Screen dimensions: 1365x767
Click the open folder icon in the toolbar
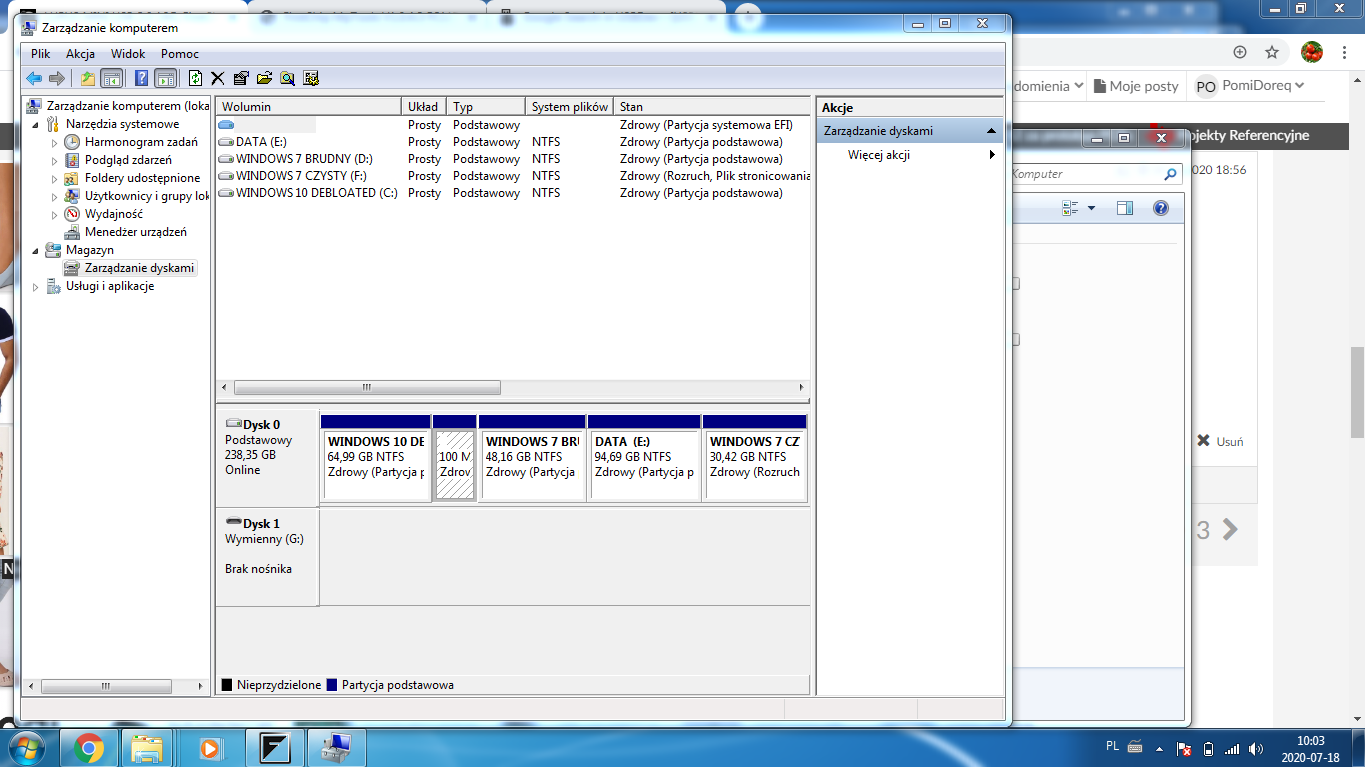(264, 78)
